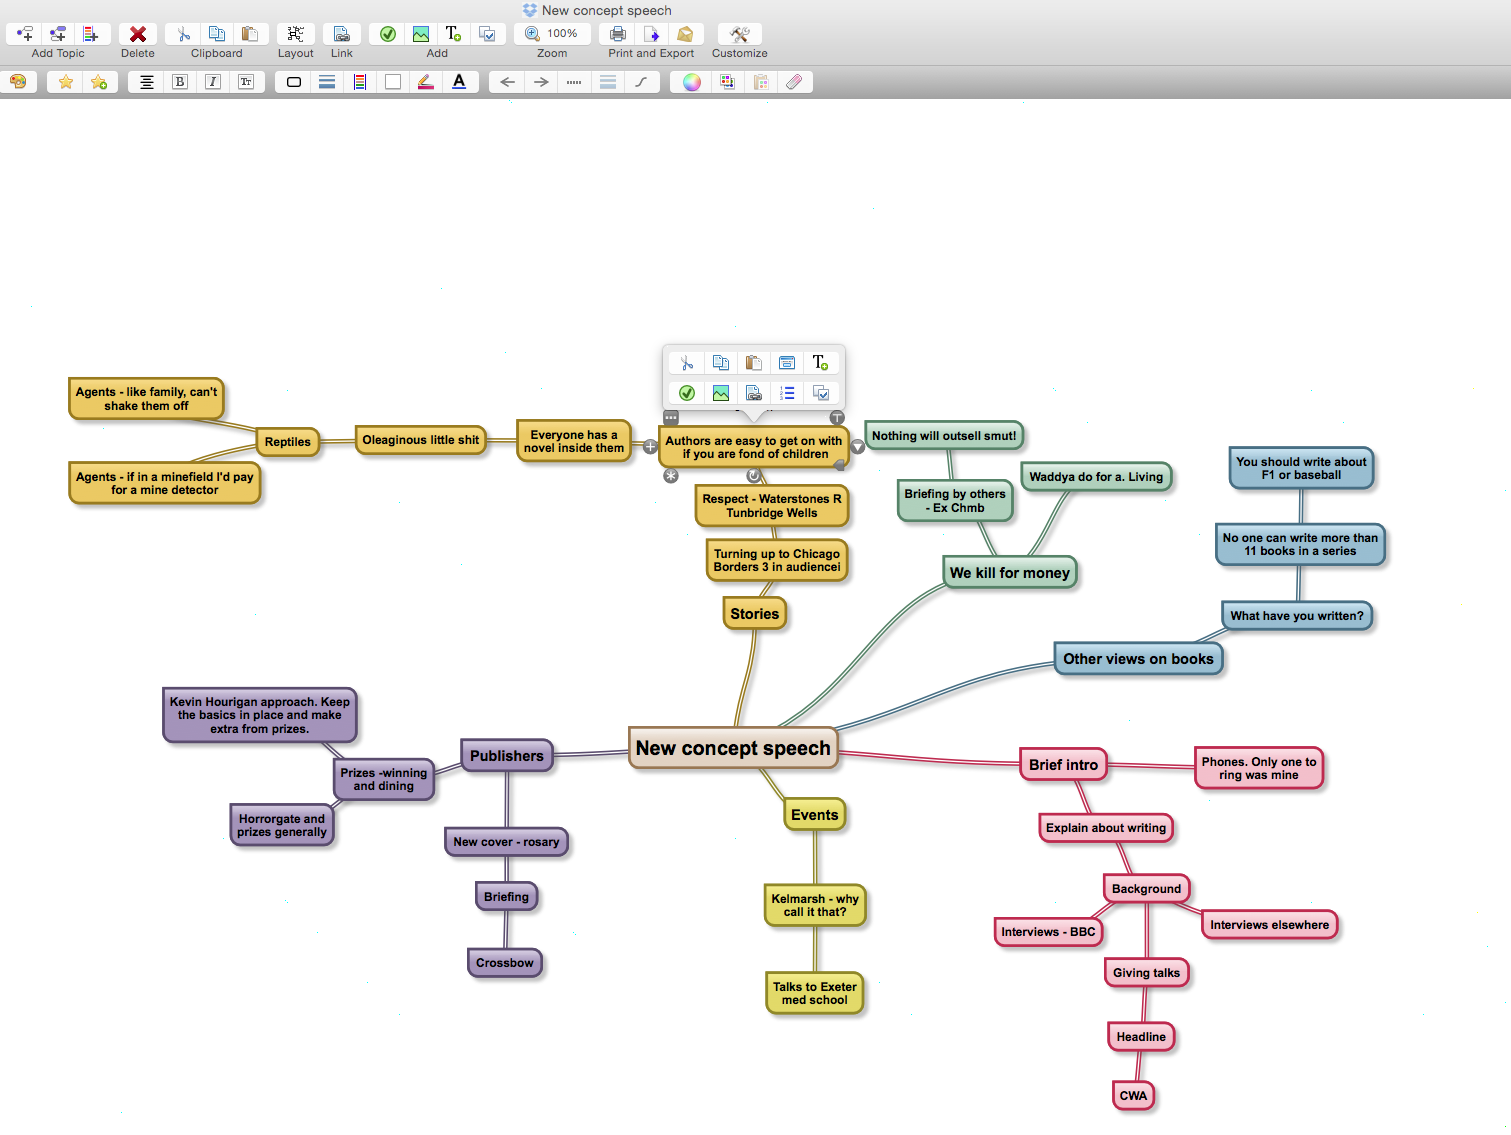Choose the scissors cut option in the popup
The width and height of the screenshot is (1511, 1135).
[687, 362]
